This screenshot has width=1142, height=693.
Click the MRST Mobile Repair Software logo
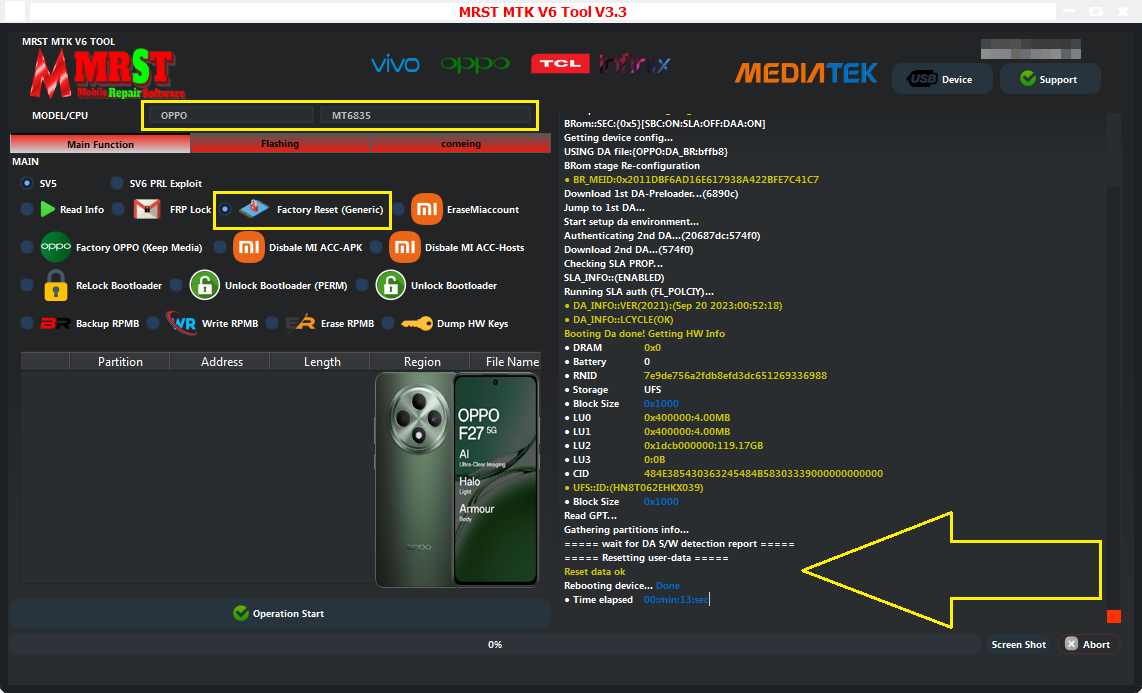(106, 74)
